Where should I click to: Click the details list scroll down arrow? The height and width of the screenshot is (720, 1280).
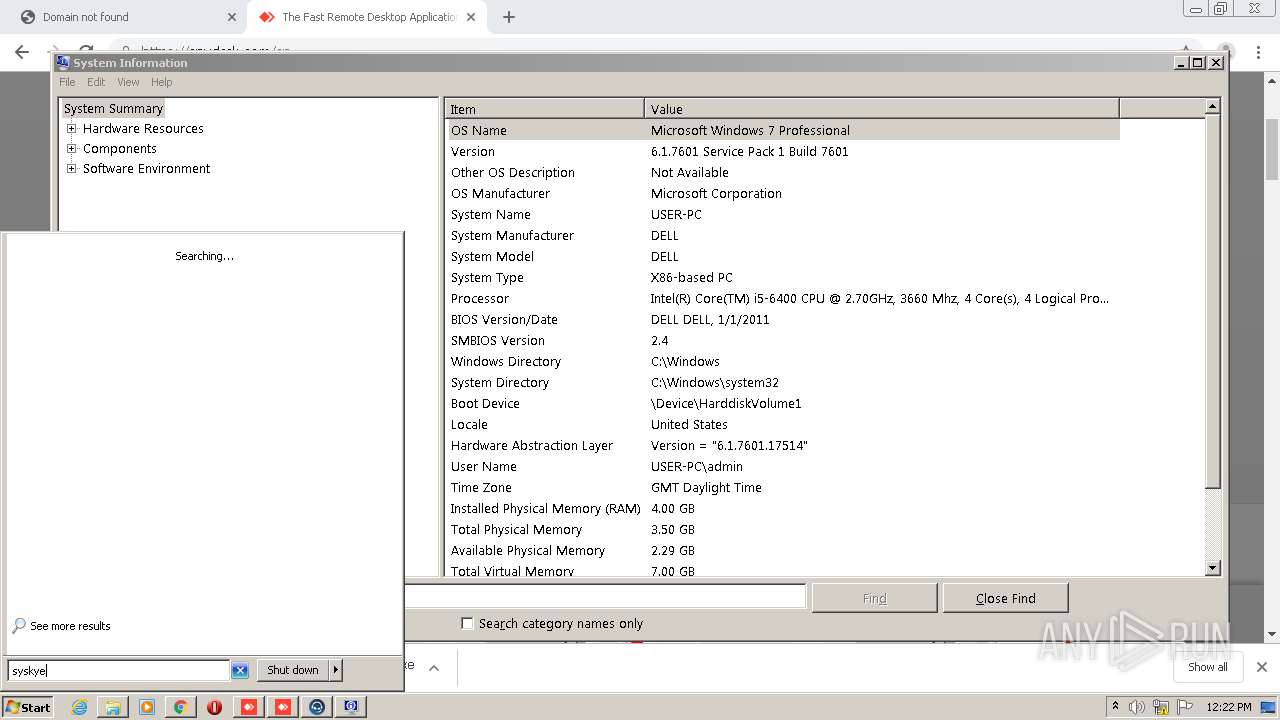click(x=1213, y=568)
